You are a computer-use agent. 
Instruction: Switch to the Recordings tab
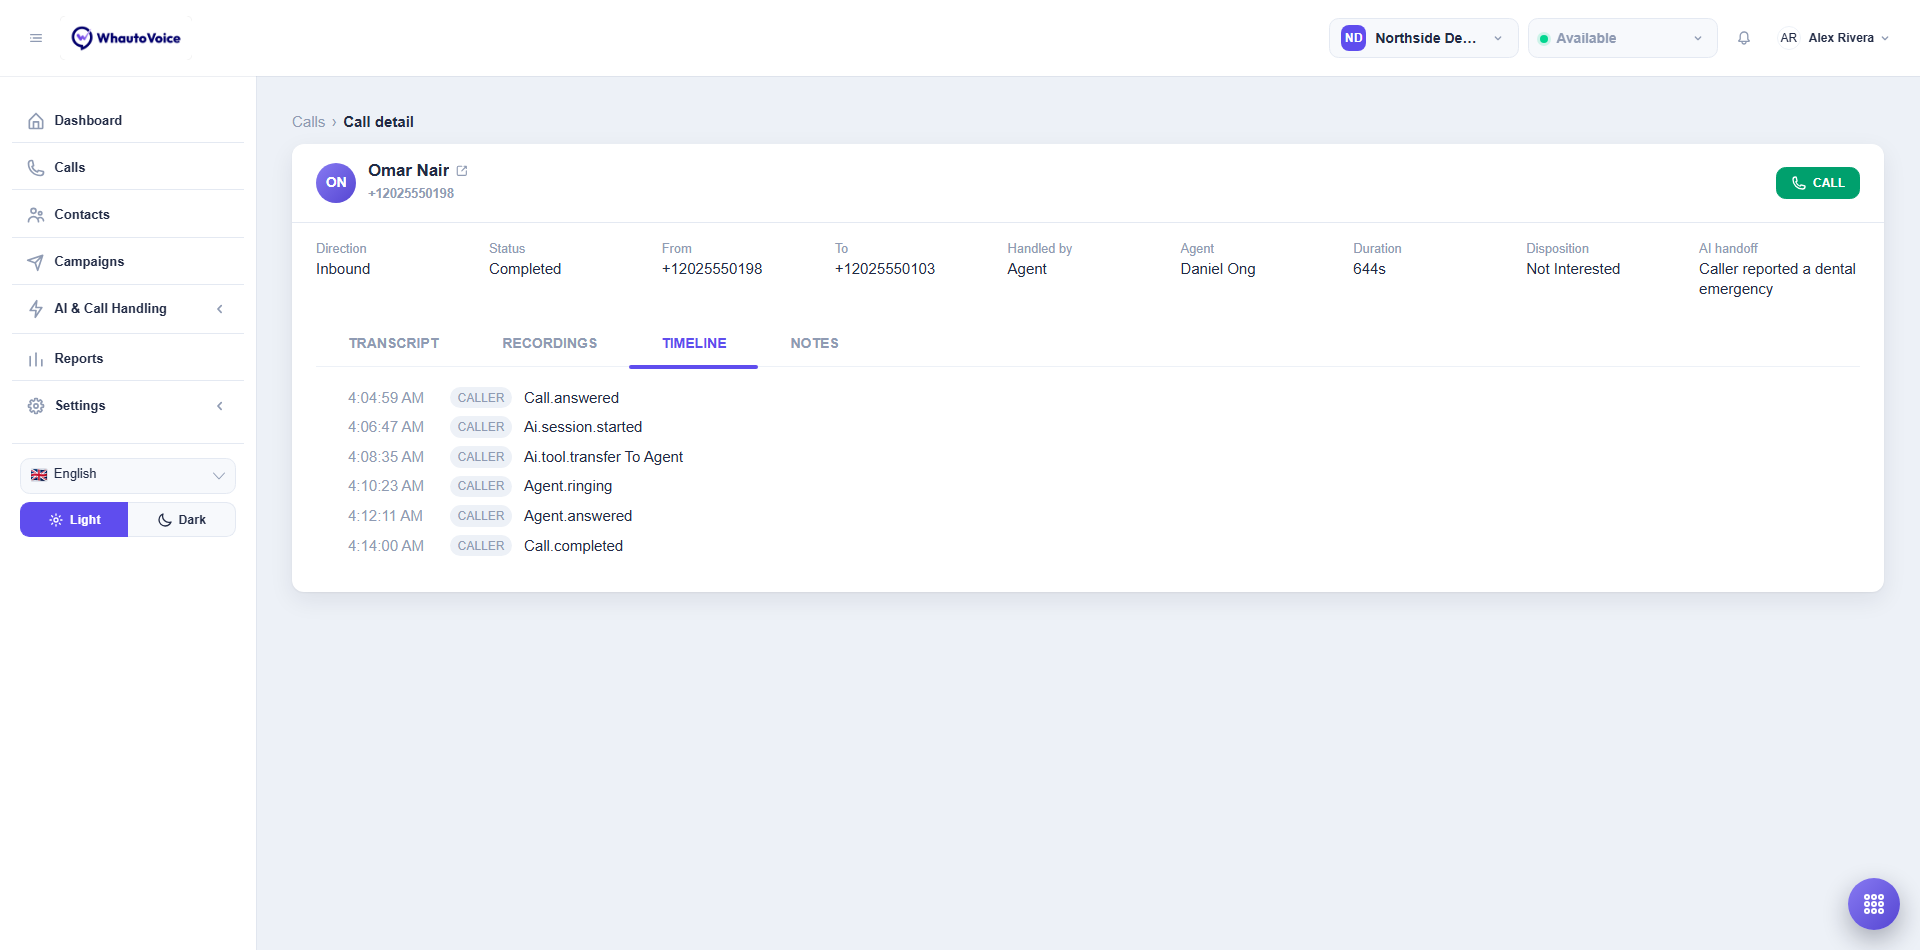550,343
